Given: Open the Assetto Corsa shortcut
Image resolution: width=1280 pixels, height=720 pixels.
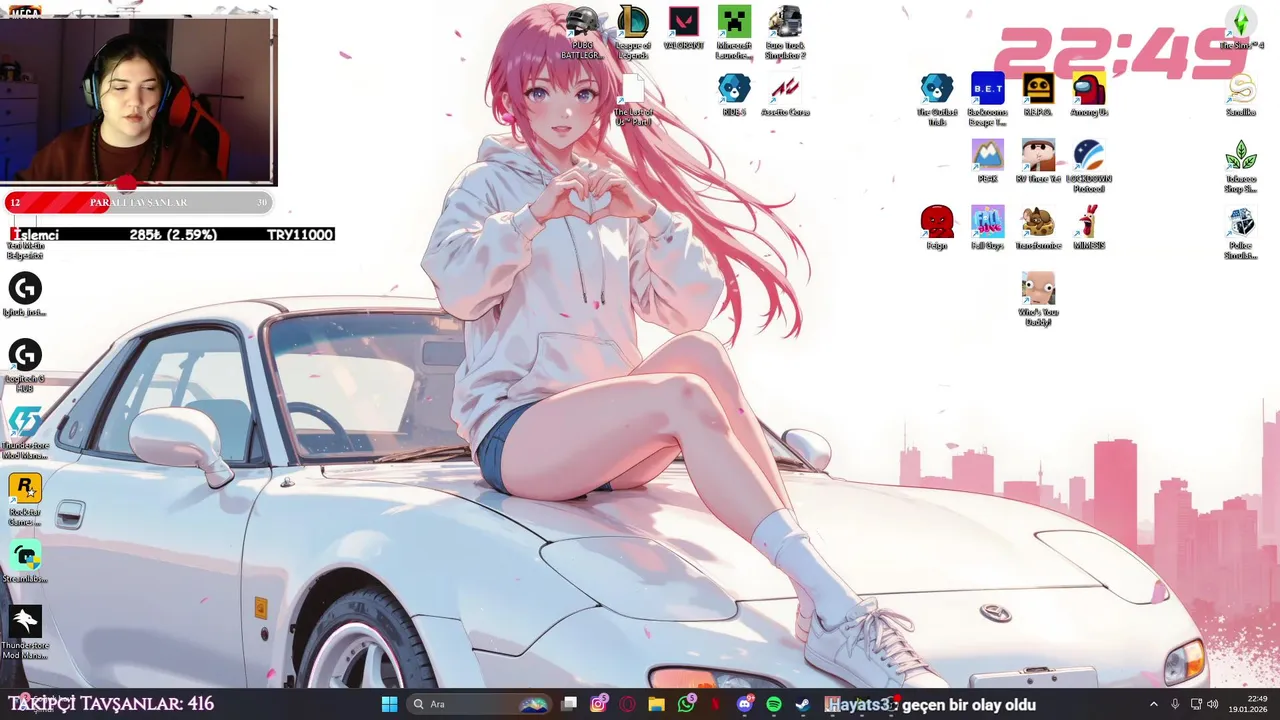Looking at the screenshot, I should (x=785, y=95).
